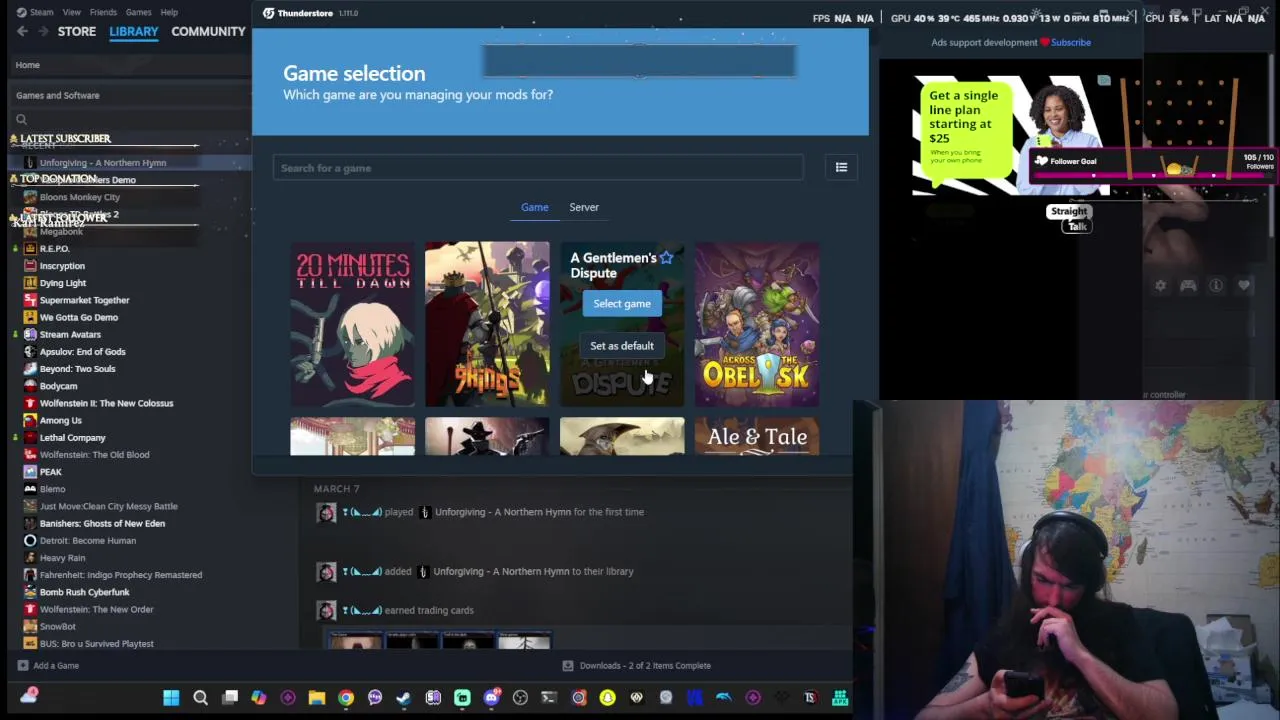The width and height of the screenshot is (1280, 720).
Task: Select Lethal Company in Steam library list
Action: tap(72, 437)
